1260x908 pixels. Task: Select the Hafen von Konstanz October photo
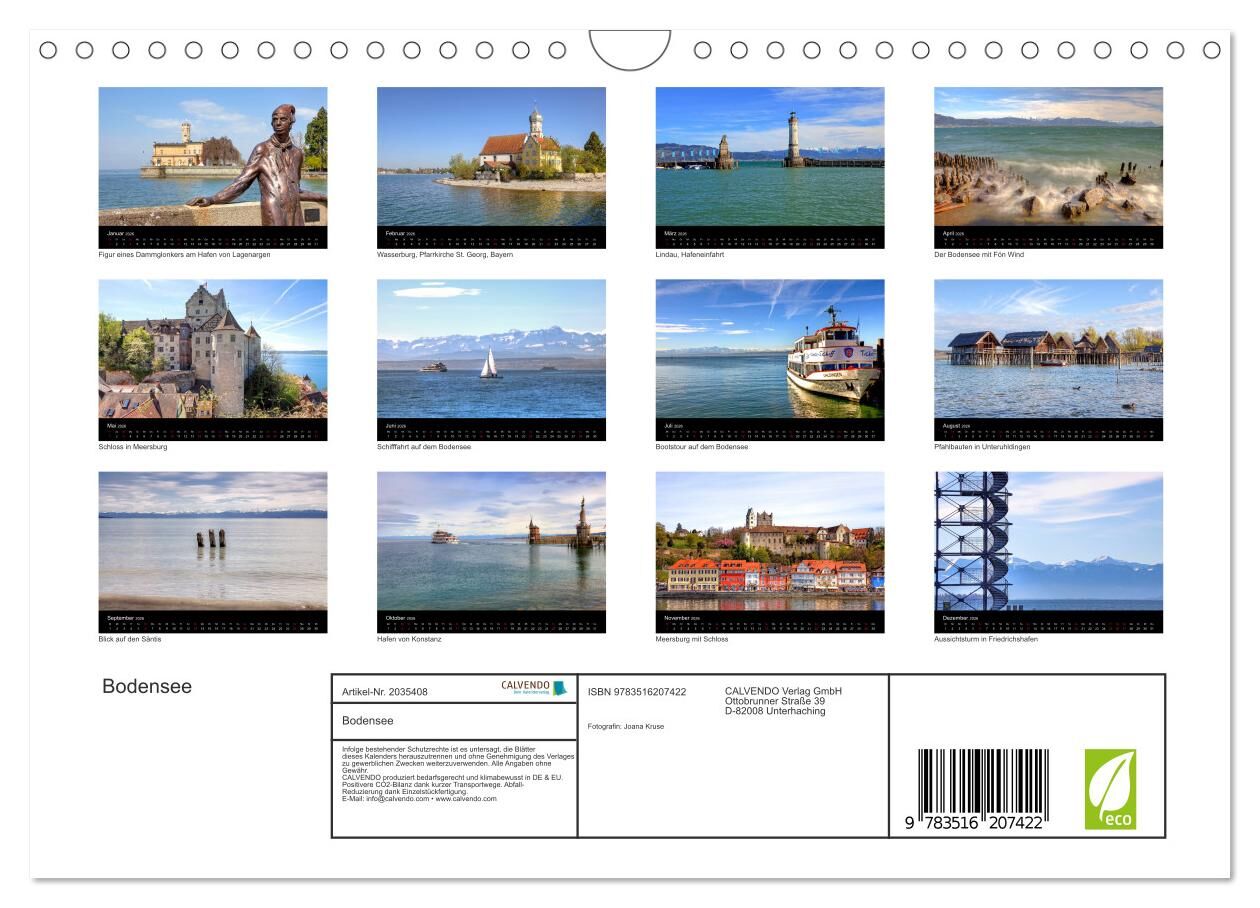pos(491,541)
